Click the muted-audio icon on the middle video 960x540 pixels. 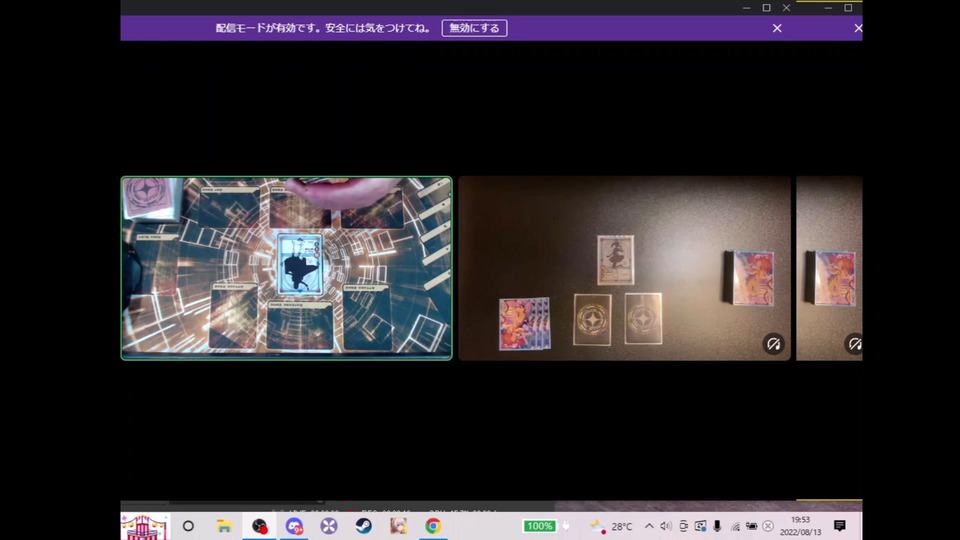pyautogui.click(x=773, y=344)
